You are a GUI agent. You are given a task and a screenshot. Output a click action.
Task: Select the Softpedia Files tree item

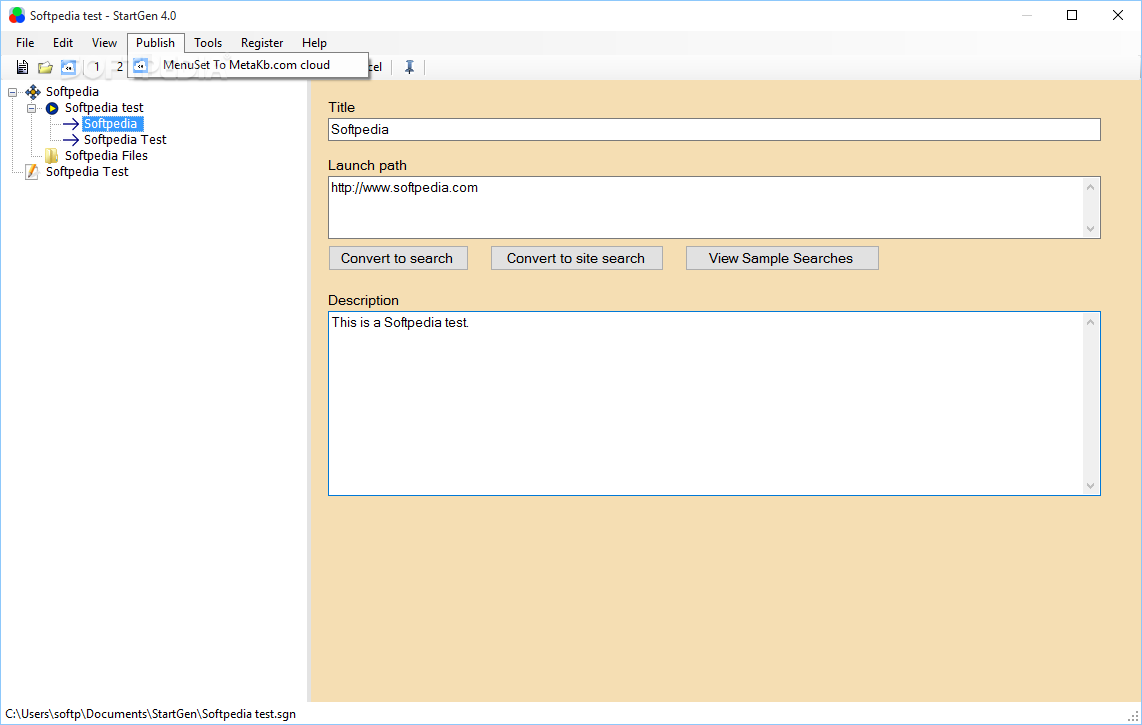106,156
